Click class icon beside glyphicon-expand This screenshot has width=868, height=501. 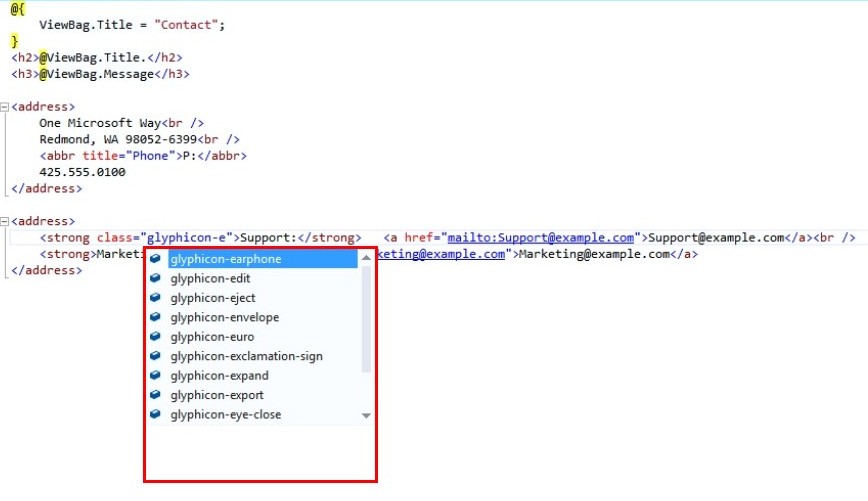pyautogui.click(x=156, y=375)
